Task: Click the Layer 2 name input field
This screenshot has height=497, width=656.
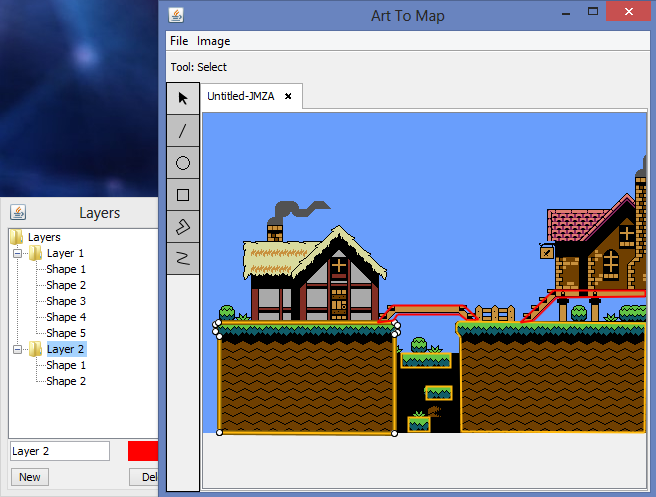Action: [x=60, y=451]
